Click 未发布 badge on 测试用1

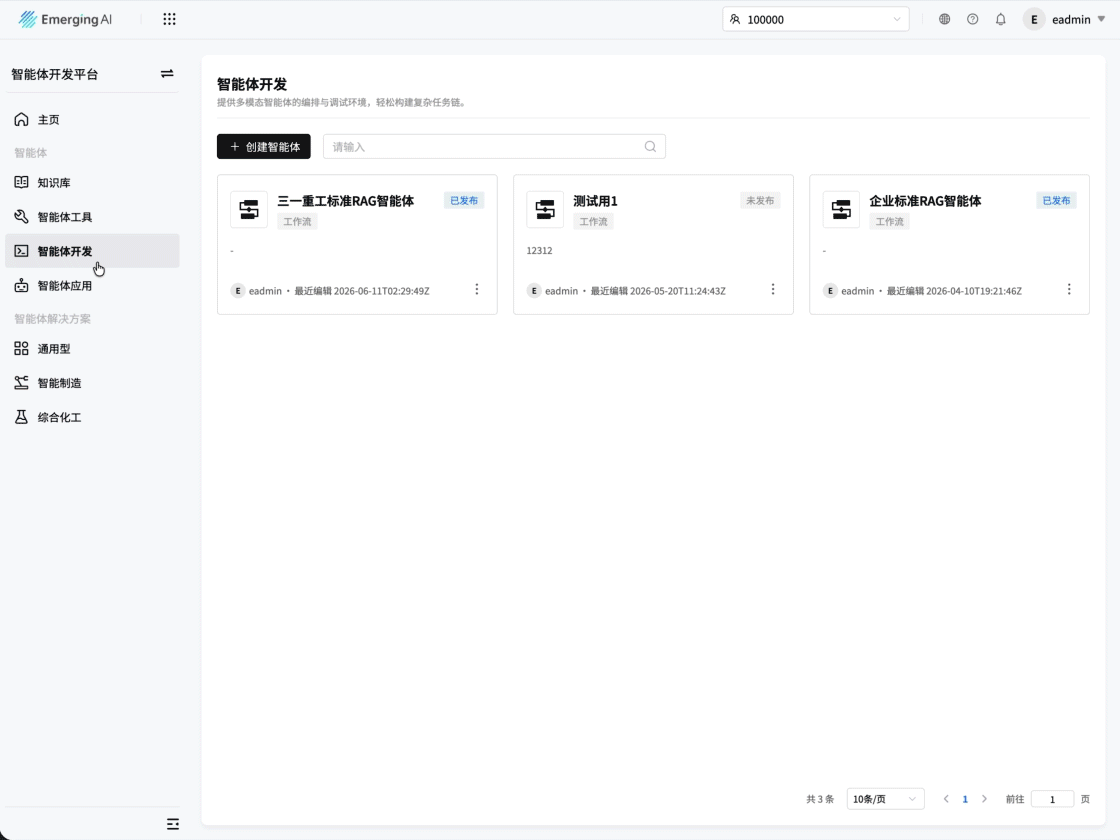click(760, 201)
